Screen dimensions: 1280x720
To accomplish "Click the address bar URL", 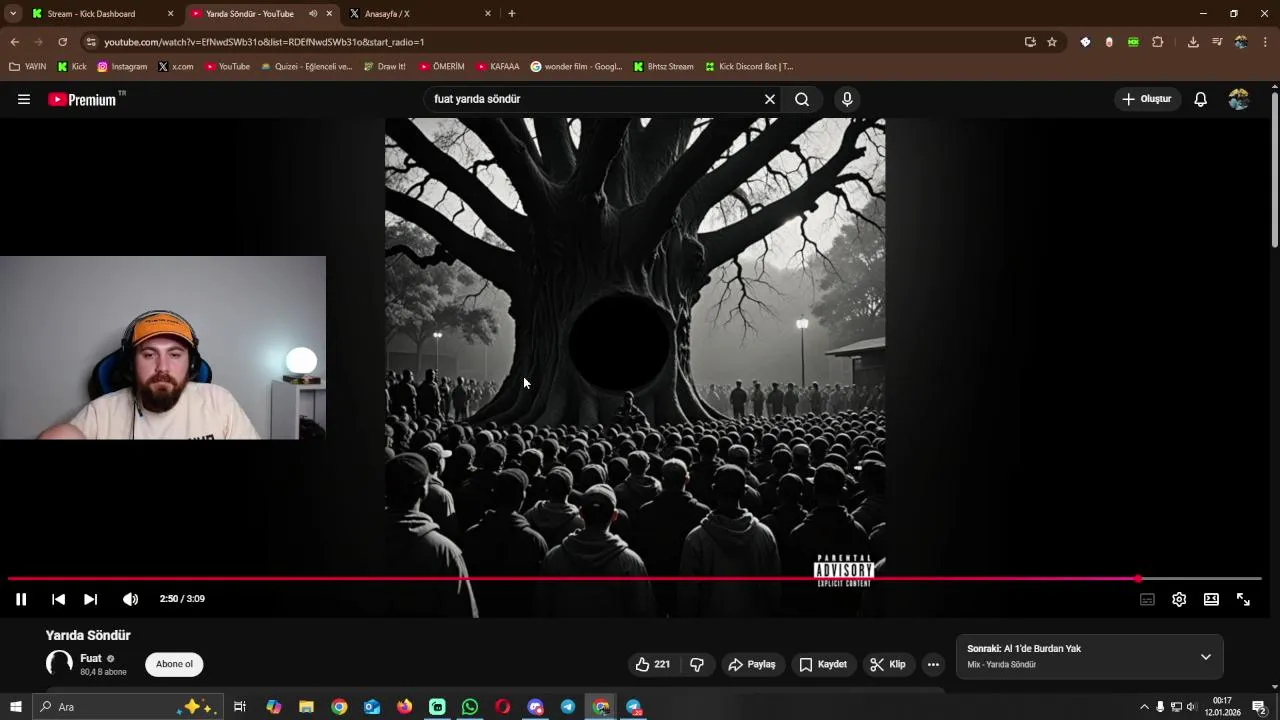I will (x=264, y=42).
